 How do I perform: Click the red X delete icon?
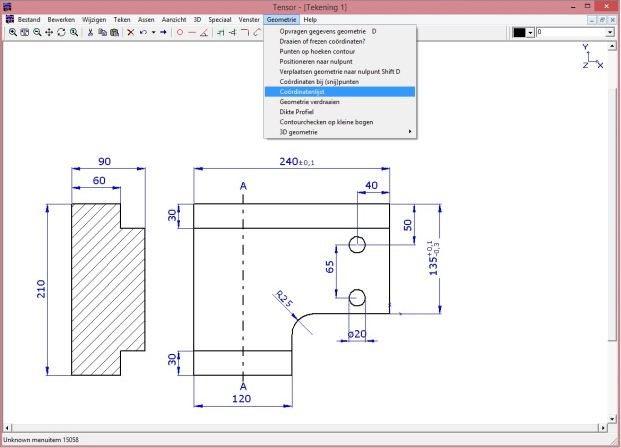point(131,32)
